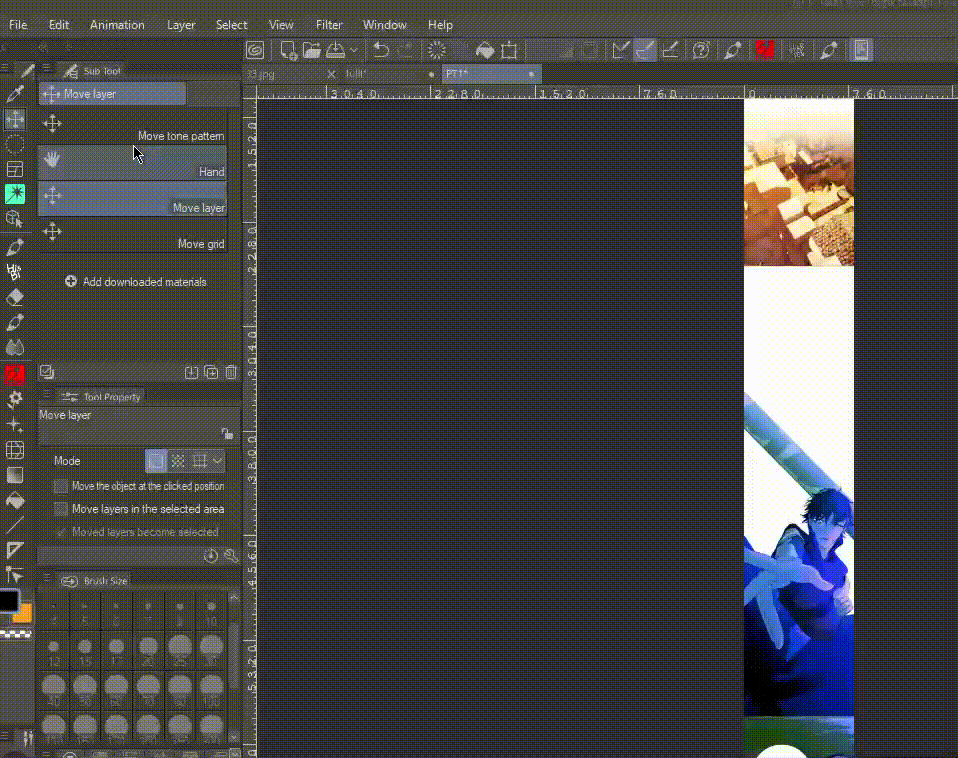Open the Sub Tool panel menu

click(46, 68)
